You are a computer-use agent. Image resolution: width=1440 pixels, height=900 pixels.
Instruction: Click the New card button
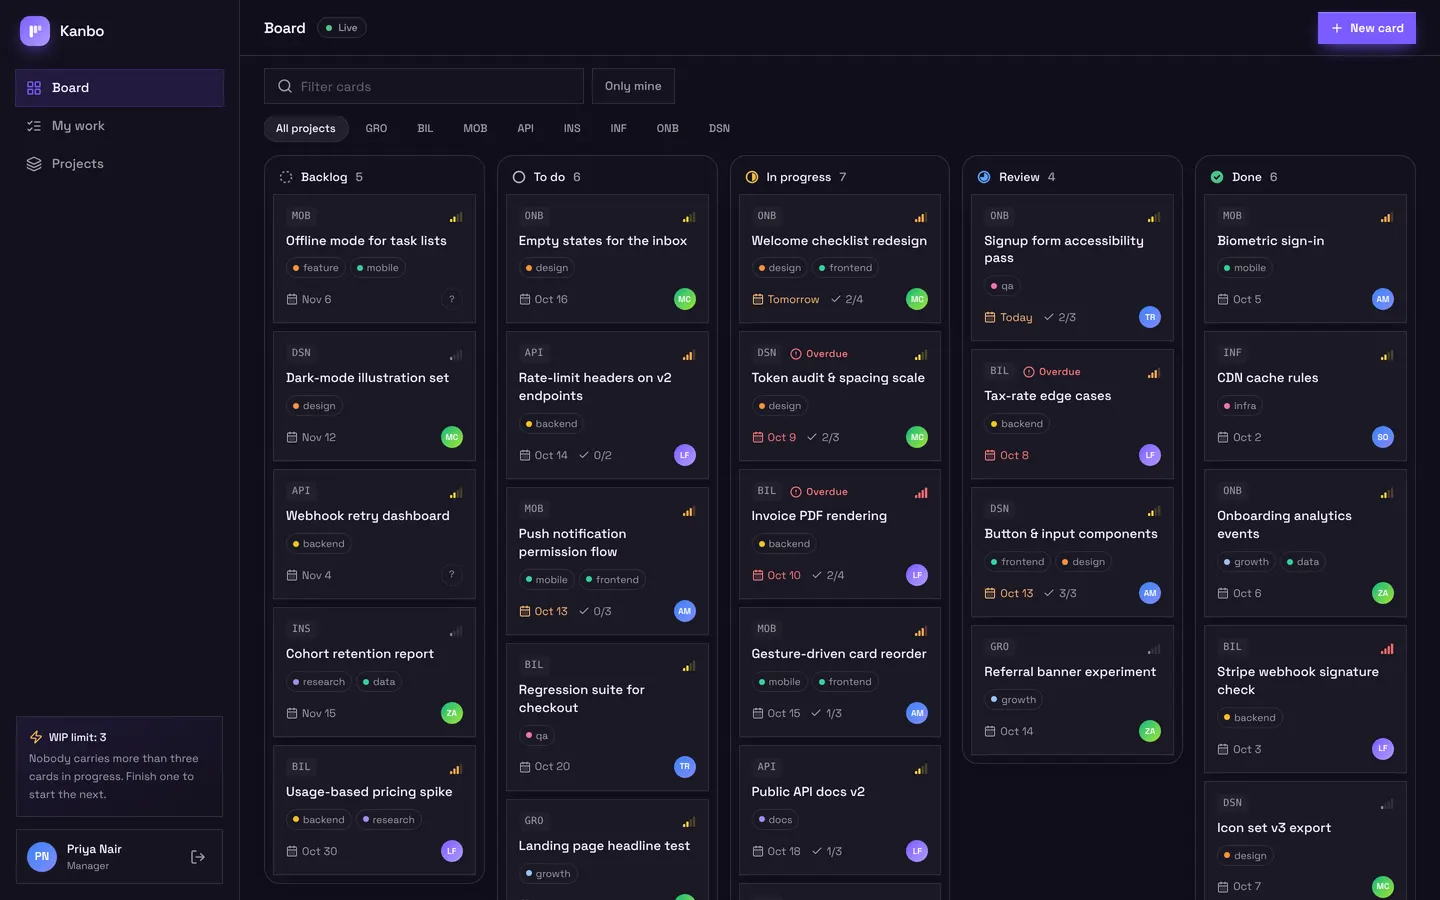1367,28
